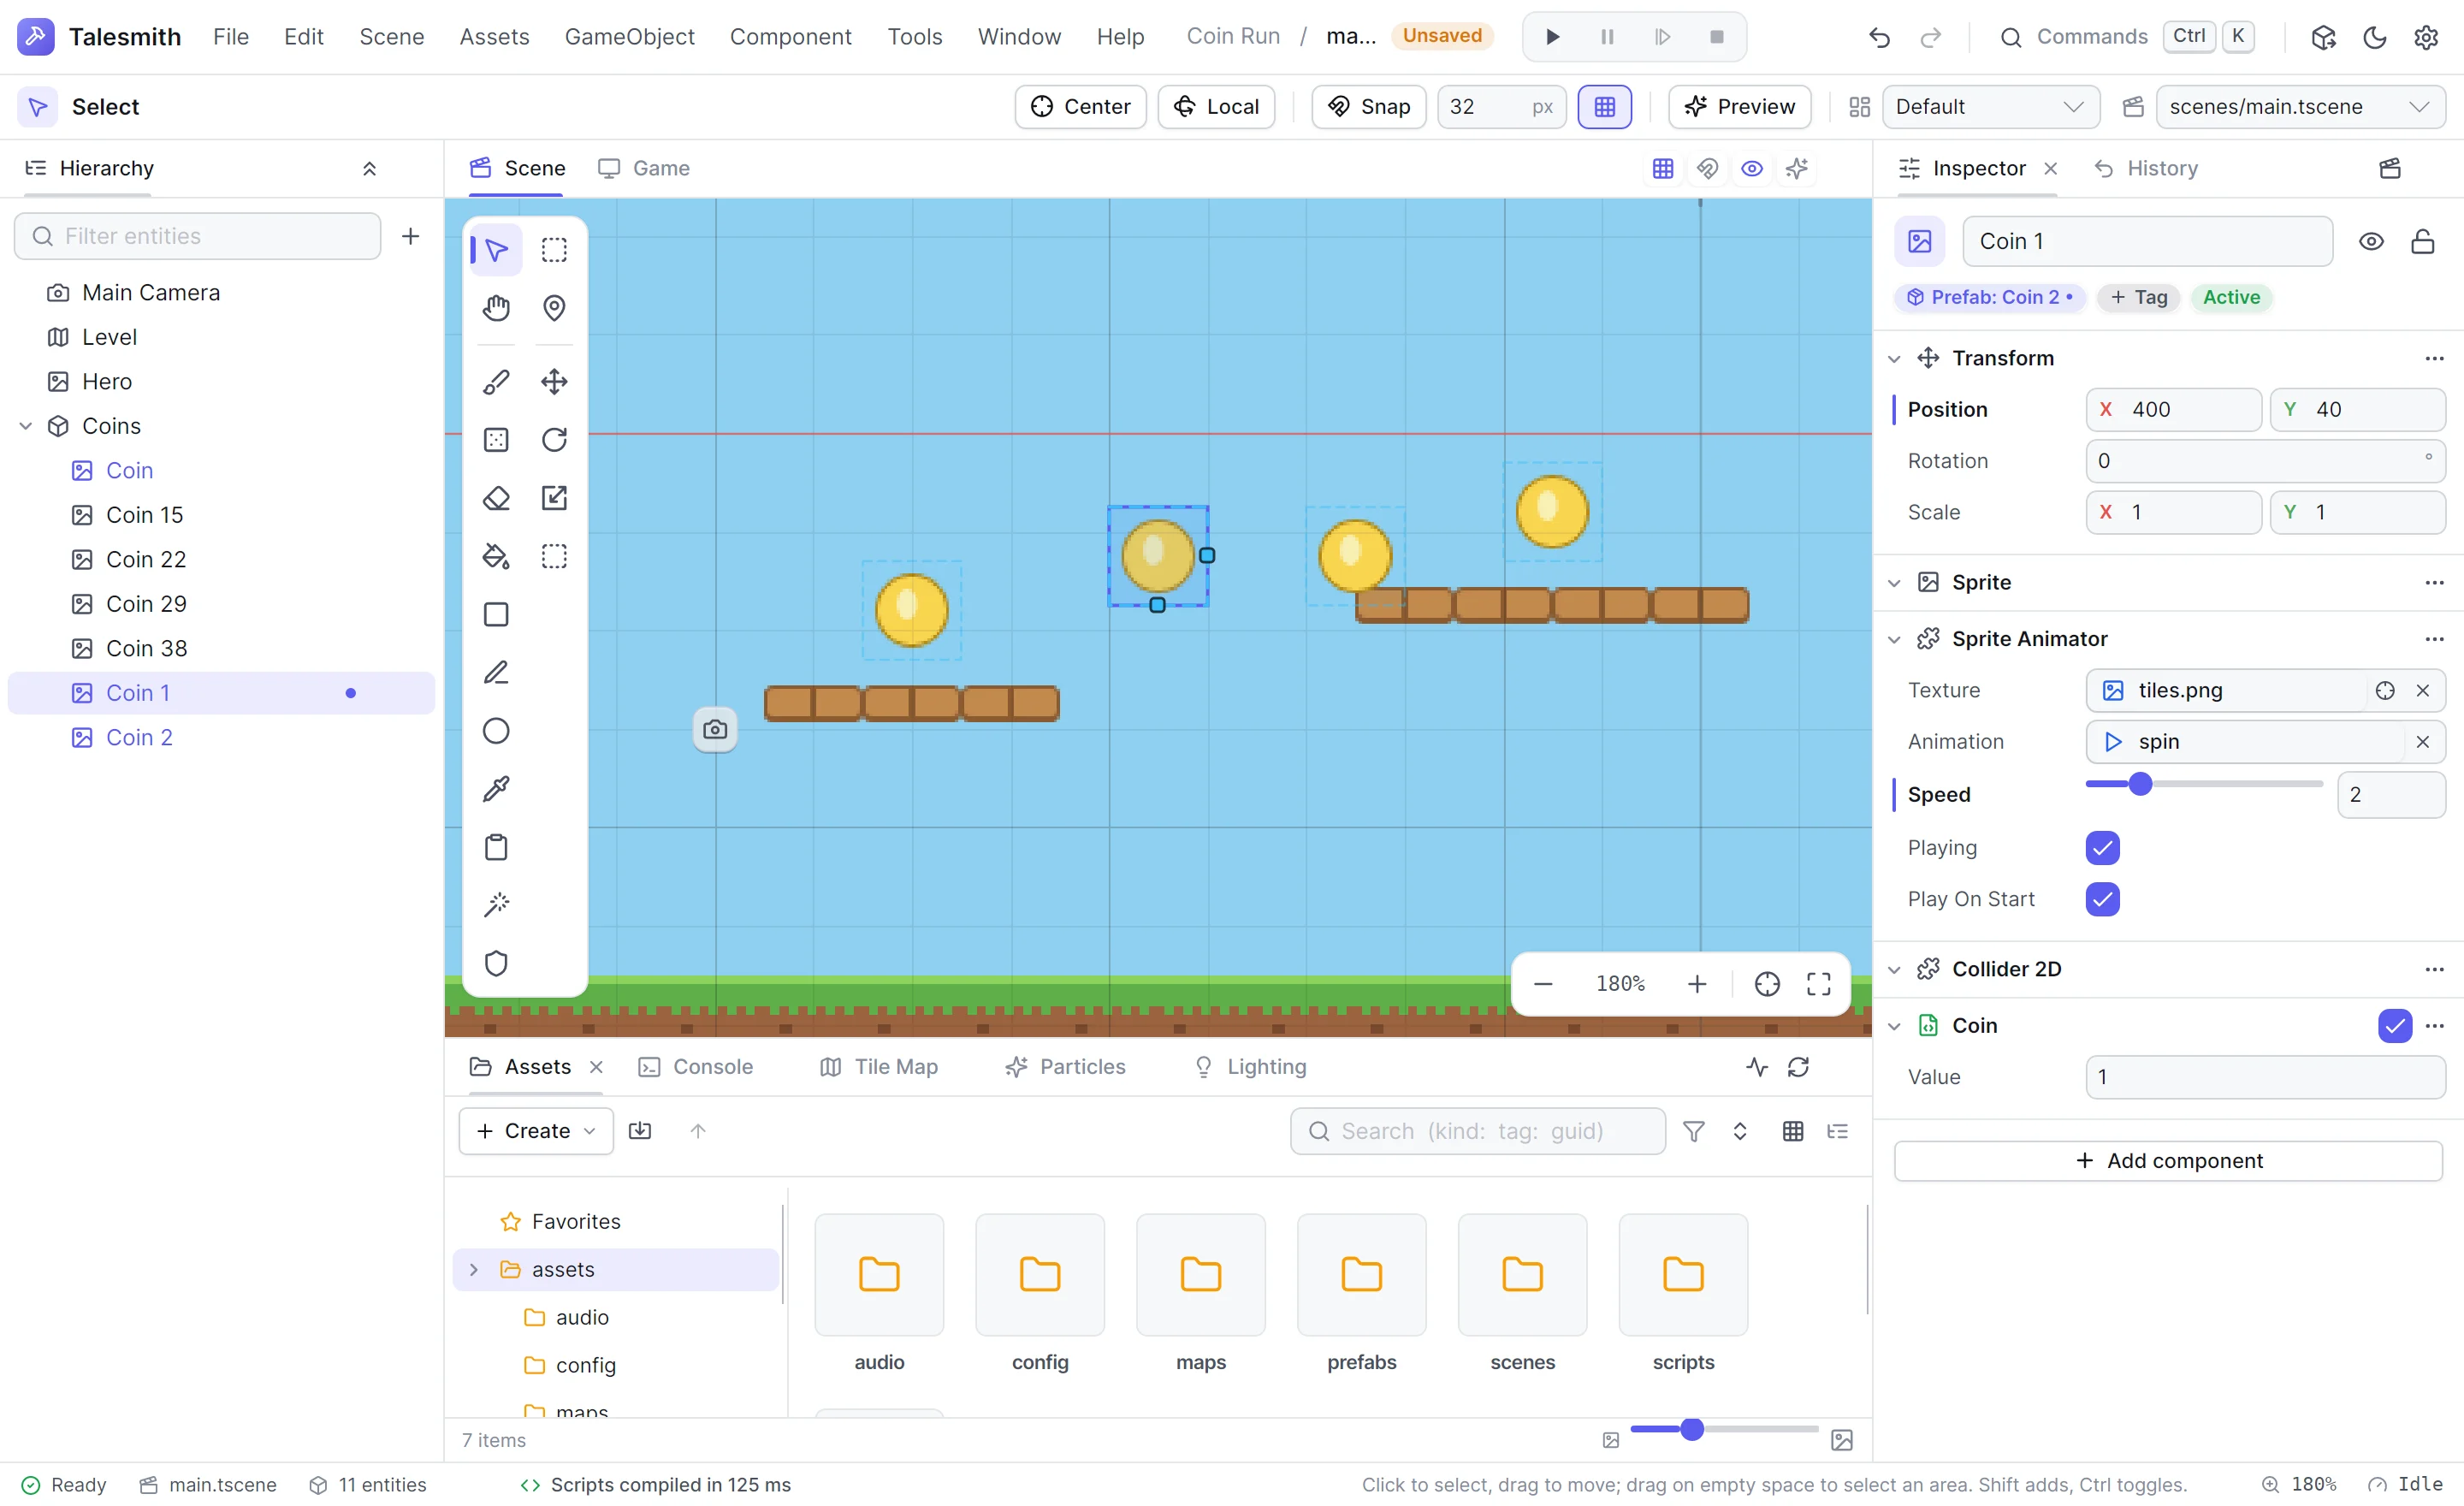Click the Add component button

(x=2167, y=1161)
